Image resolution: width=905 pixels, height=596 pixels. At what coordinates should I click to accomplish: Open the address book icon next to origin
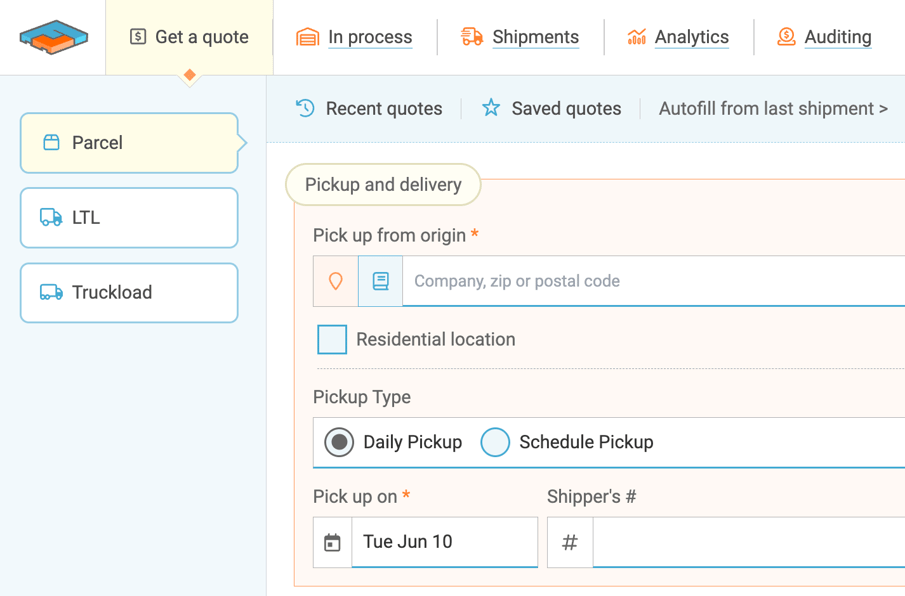click(x=380, y=280)
